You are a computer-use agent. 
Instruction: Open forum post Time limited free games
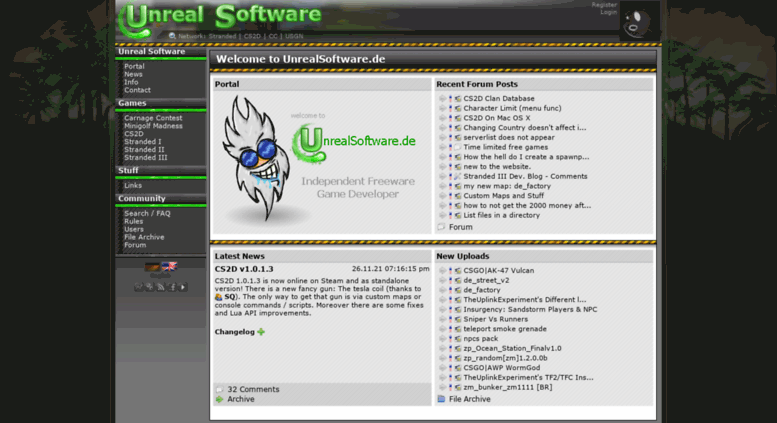505,147
